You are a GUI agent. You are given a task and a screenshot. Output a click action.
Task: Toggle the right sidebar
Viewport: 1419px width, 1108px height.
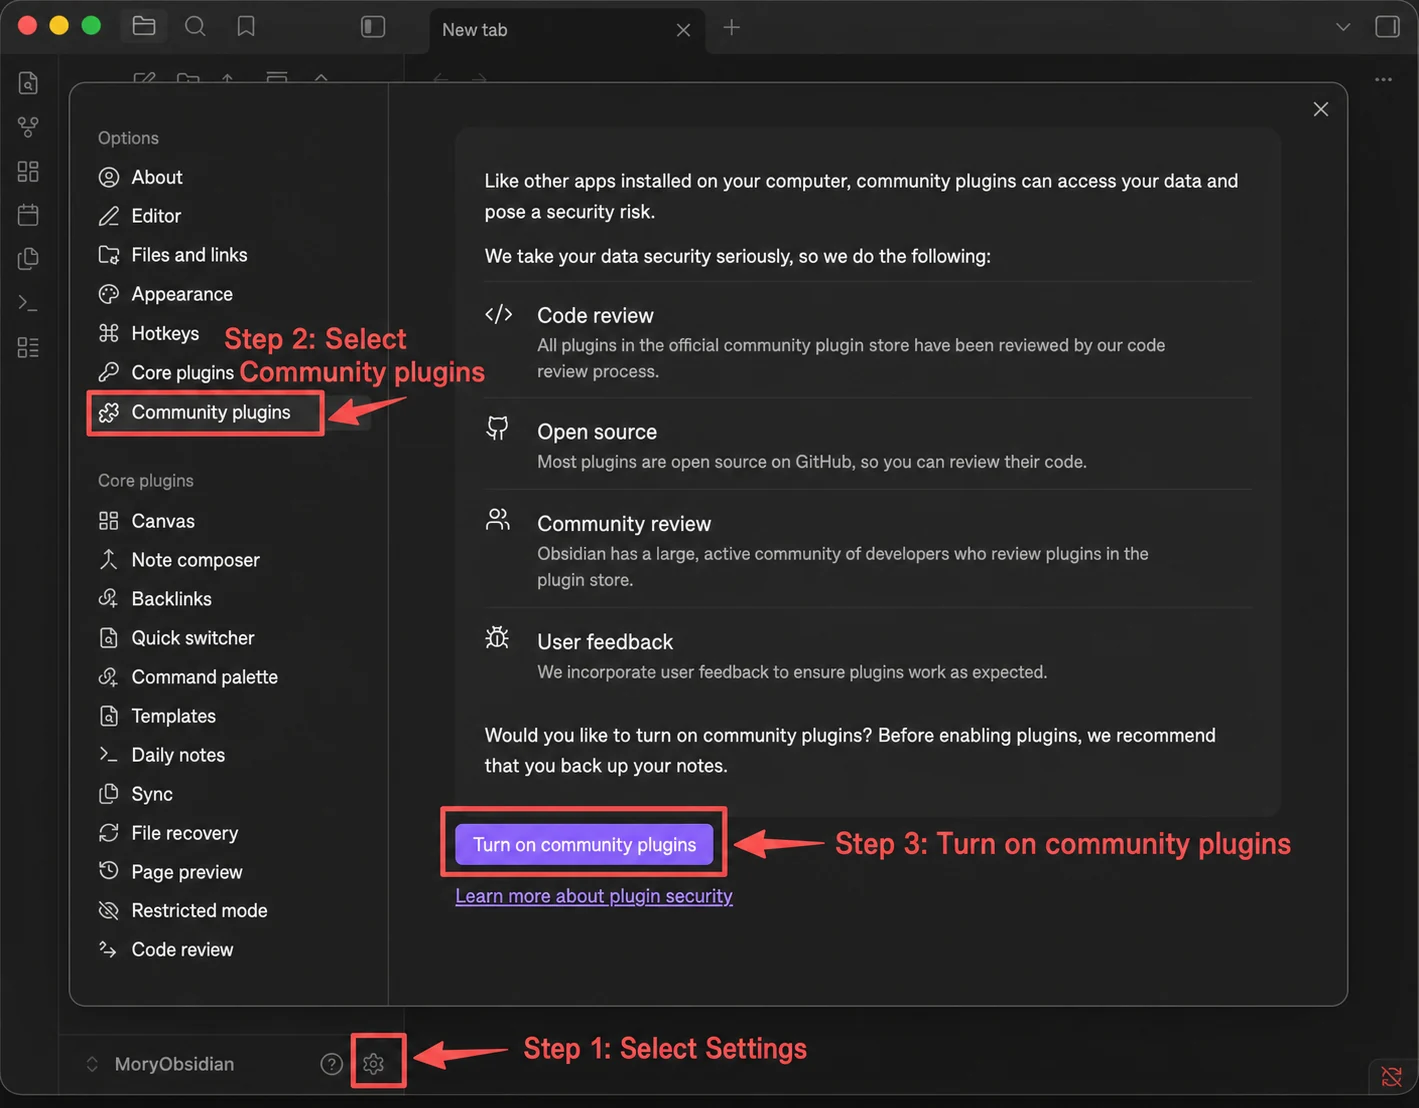coord(1387,27)
